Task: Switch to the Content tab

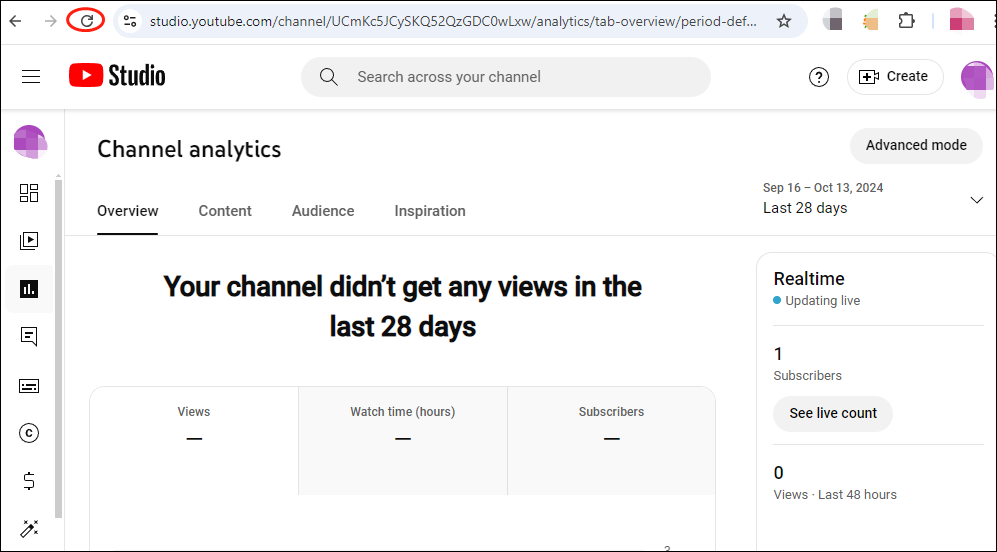Action: (225, 211)
